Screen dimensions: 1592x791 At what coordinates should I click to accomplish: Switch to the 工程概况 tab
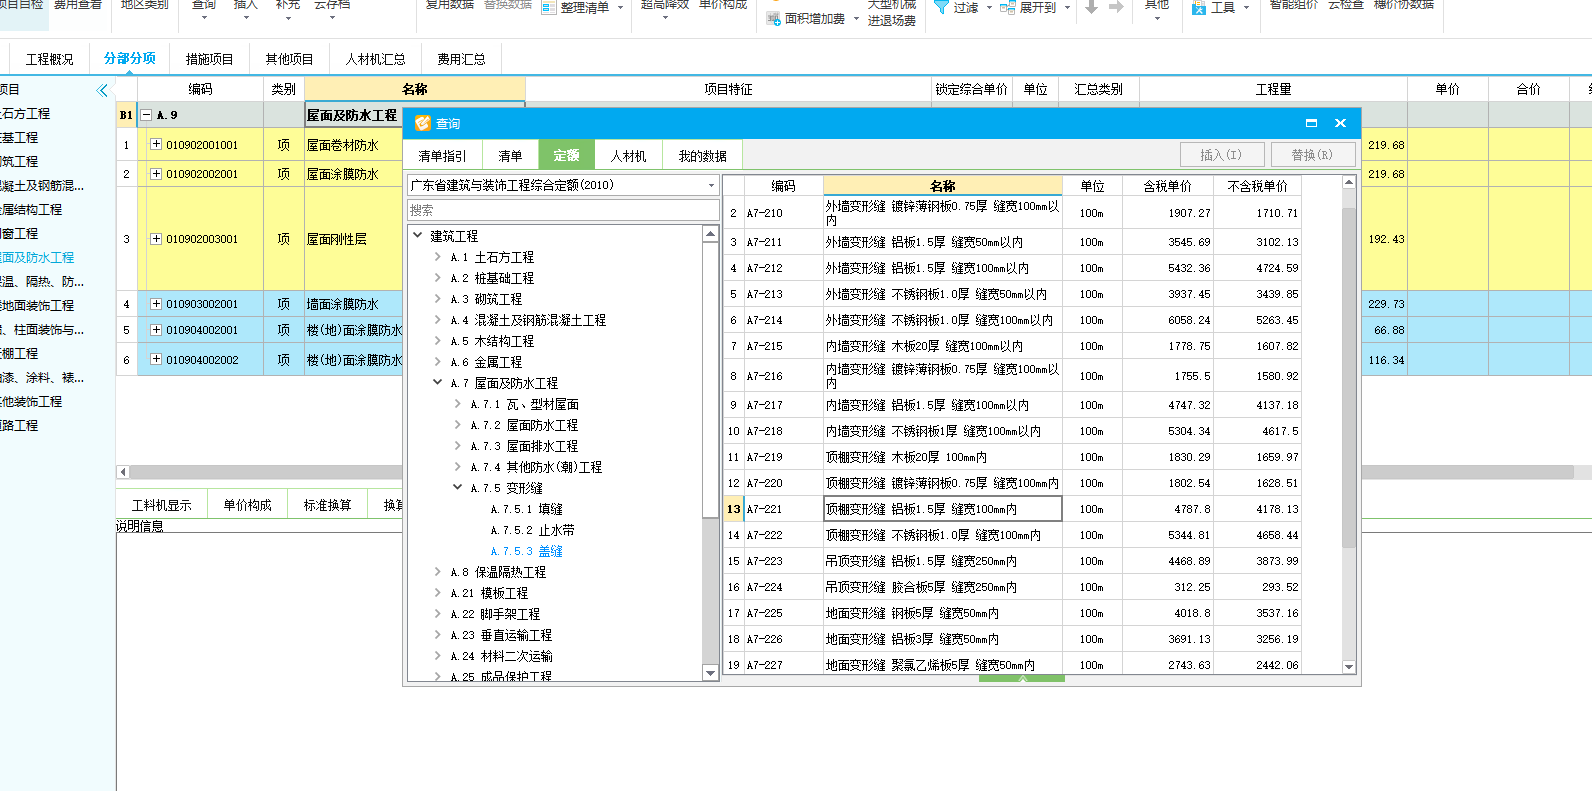50,60
